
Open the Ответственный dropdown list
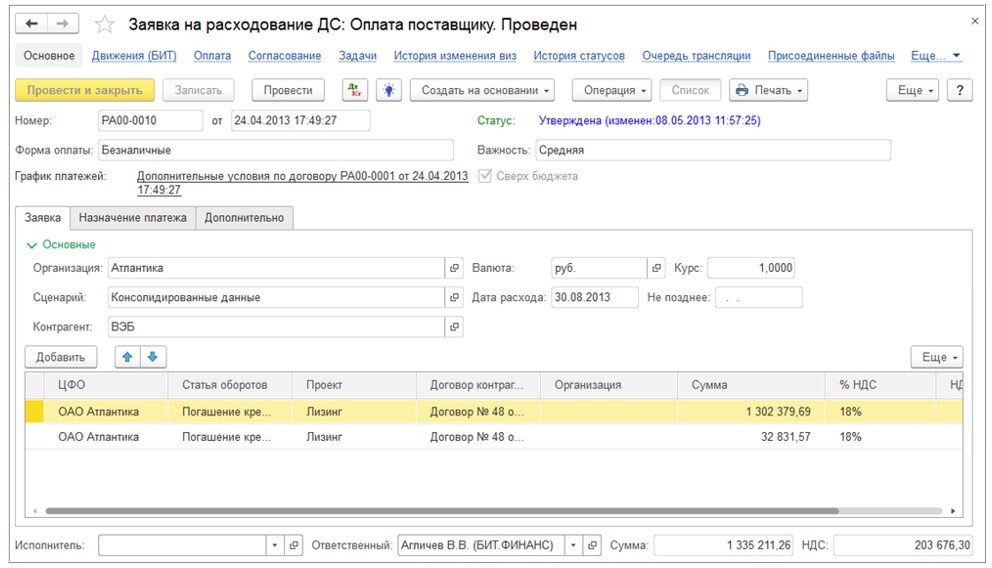tap(573, 545)
